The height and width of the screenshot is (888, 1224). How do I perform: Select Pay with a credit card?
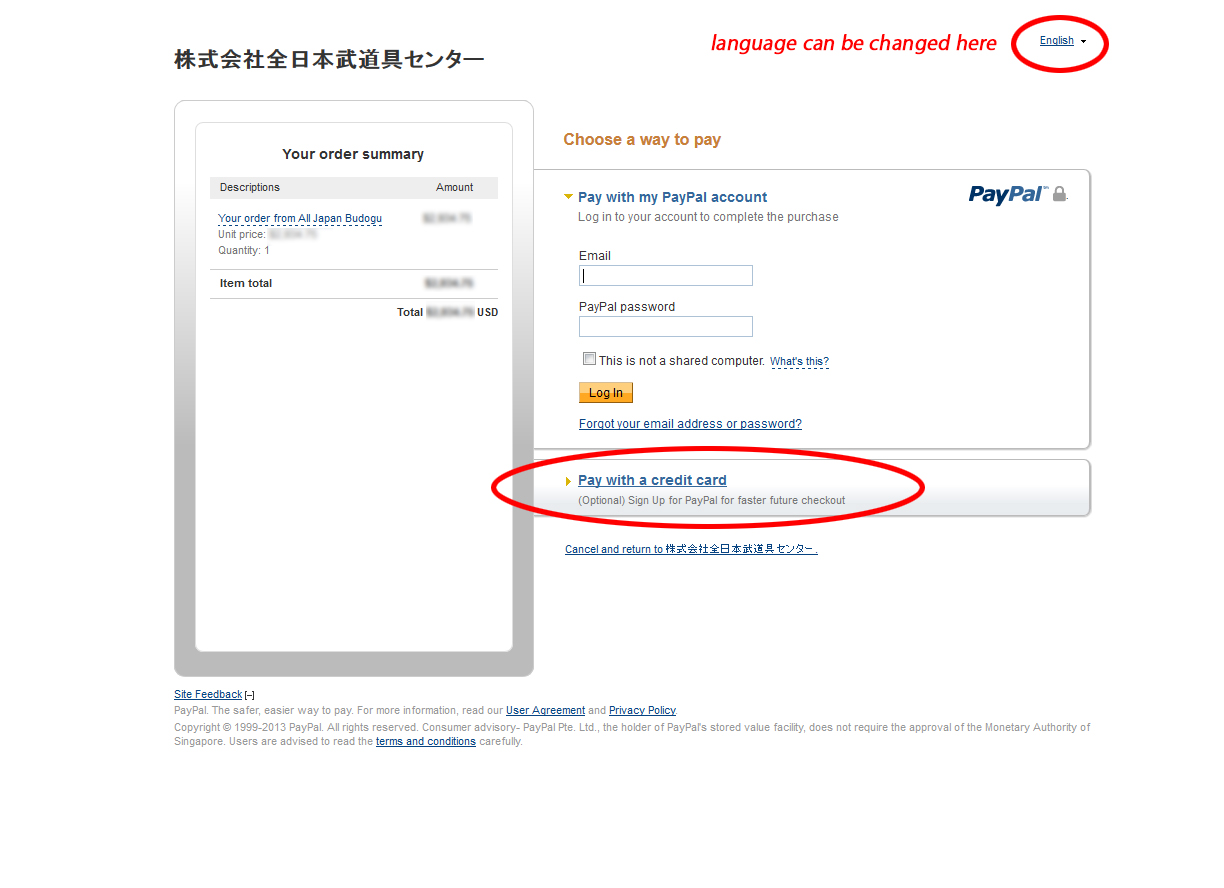652,480
